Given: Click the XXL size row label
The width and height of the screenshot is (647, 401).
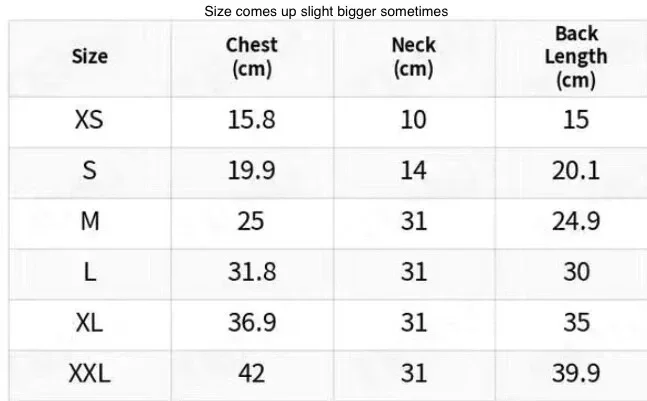Looking at the screenshot, I should coord(90,374).
